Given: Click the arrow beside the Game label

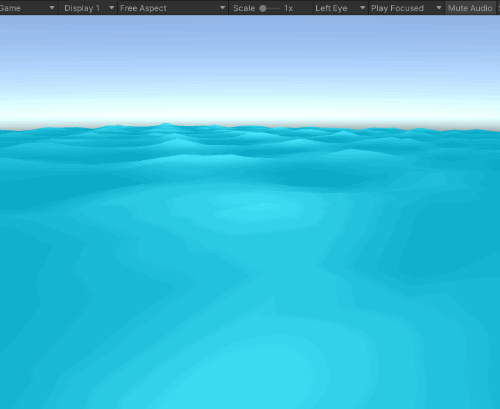Looking at the screenshot, I should point(52,8).
